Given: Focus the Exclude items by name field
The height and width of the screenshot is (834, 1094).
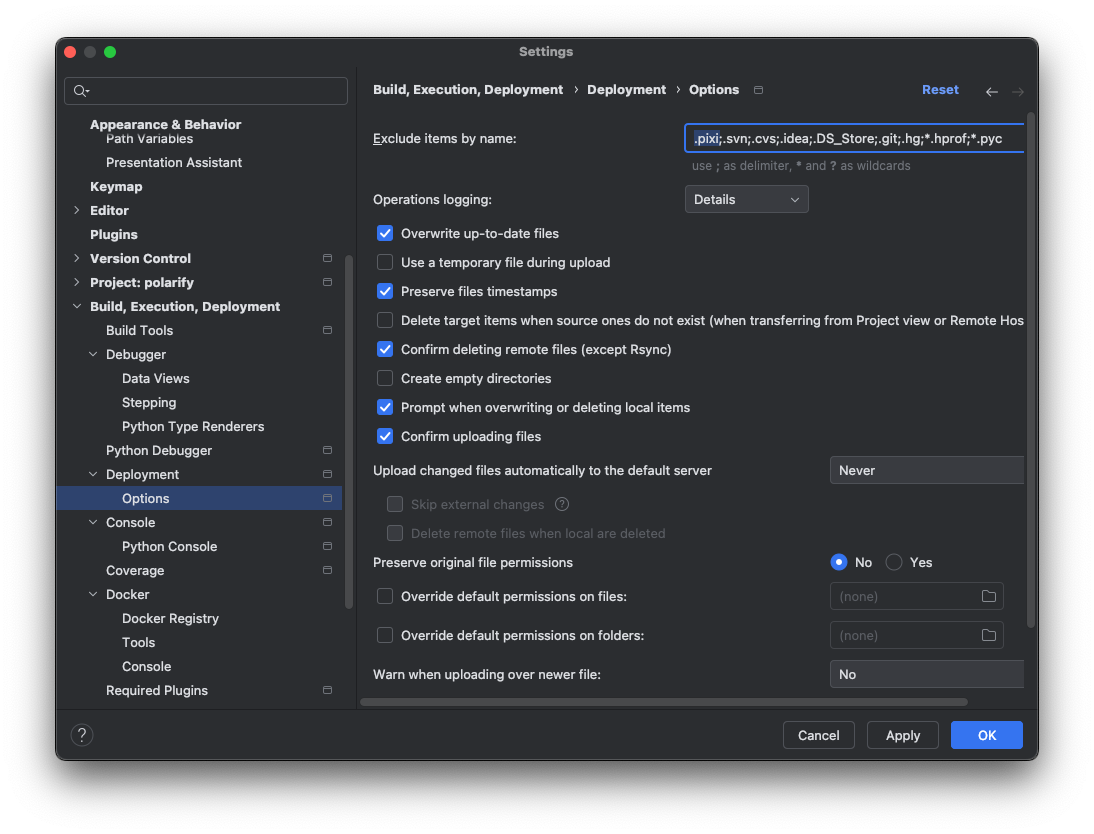Looking at the screenshot, I should tap(854, 138).
